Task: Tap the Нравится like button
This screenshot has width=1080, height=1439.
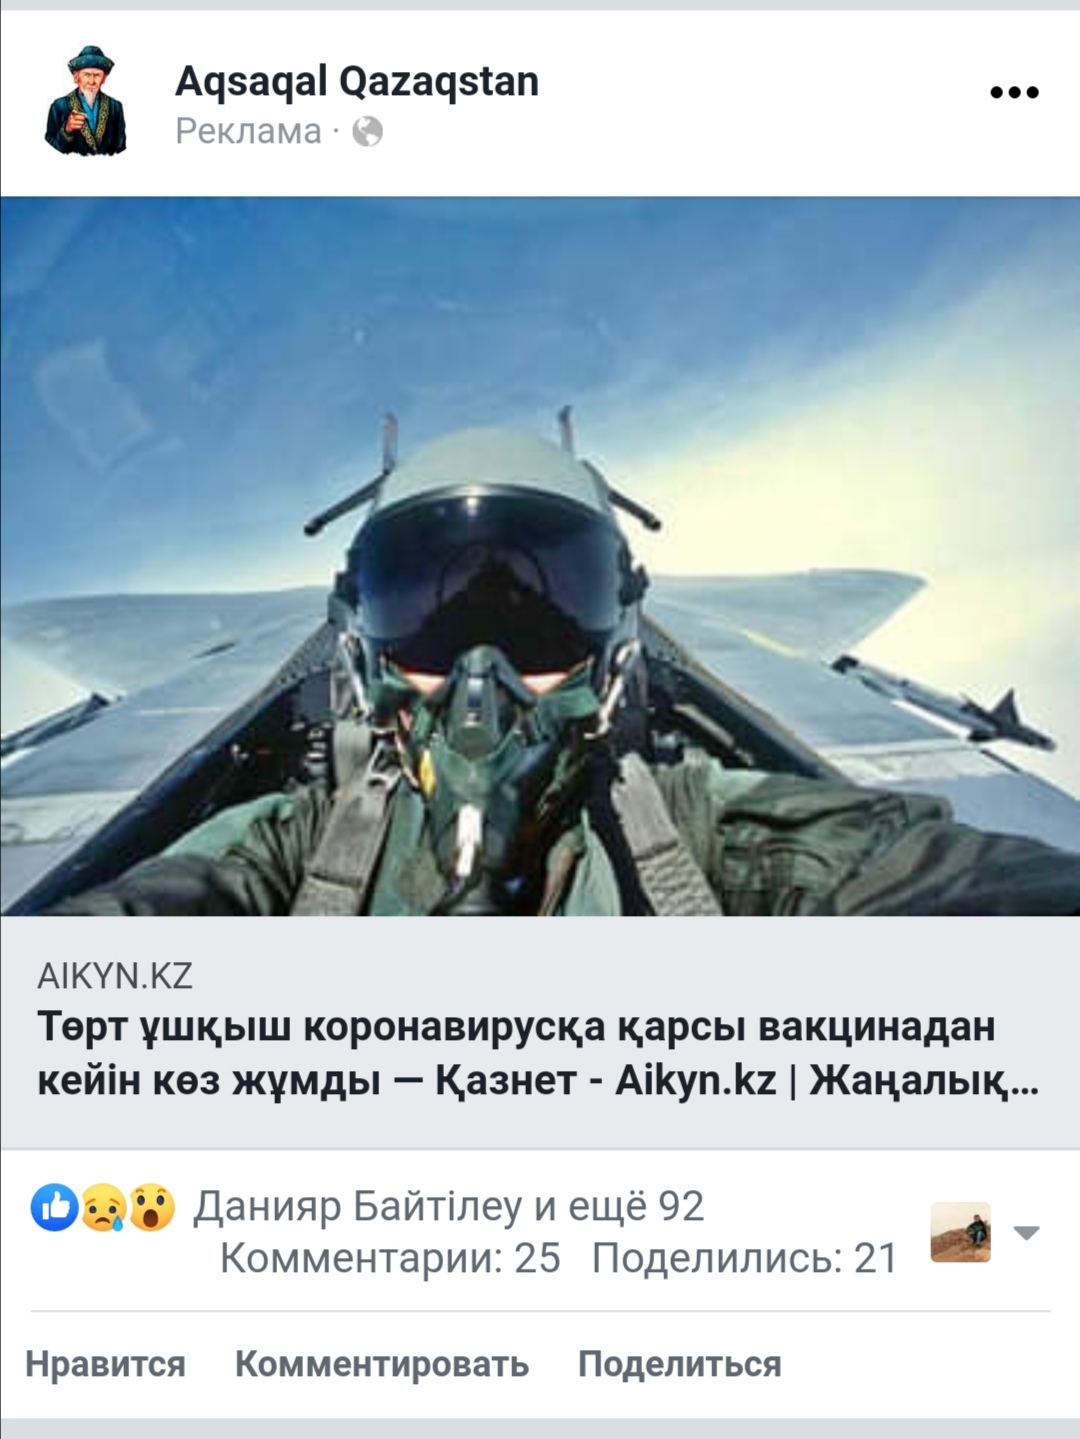Action: (105, 1364)
